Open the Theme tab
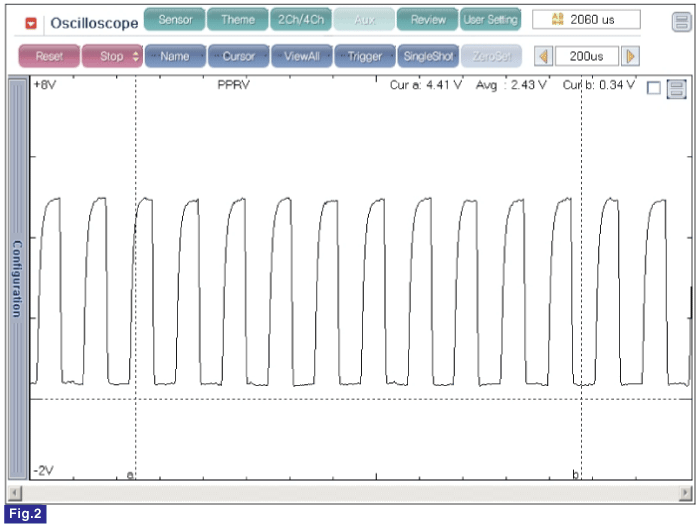 [x=238, y=20]
